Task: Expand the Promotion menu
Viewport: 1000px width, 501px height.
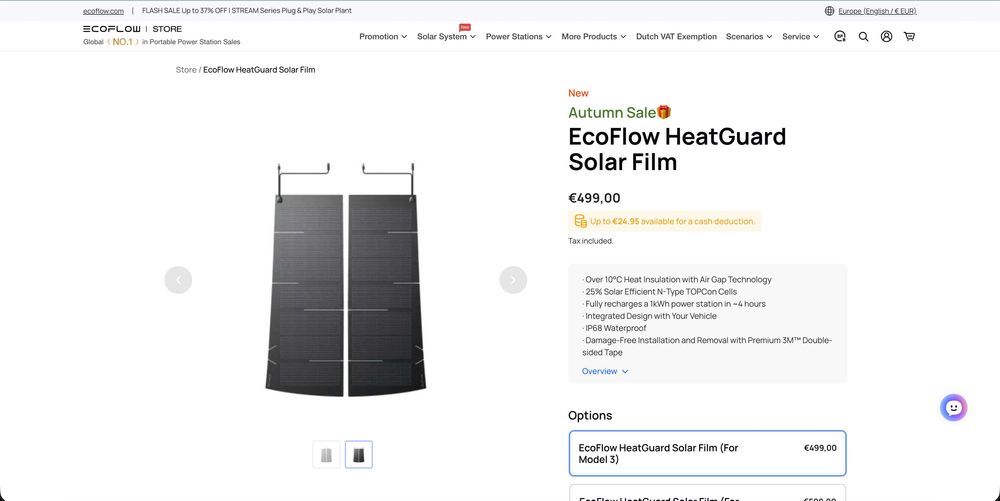Action: click(383, 37)
